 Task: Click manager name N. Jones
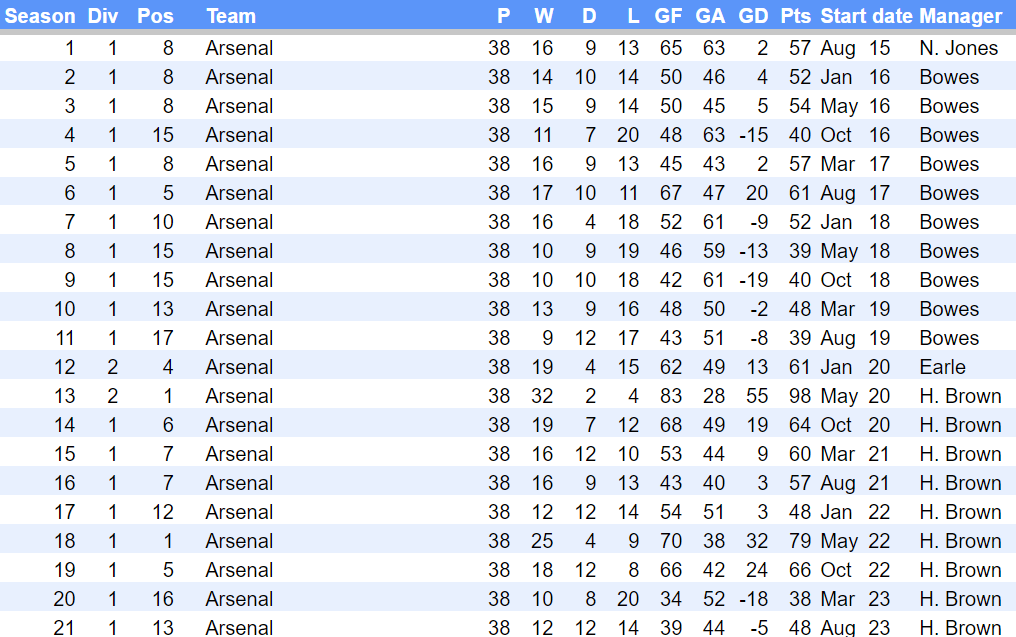coord(958,48)
